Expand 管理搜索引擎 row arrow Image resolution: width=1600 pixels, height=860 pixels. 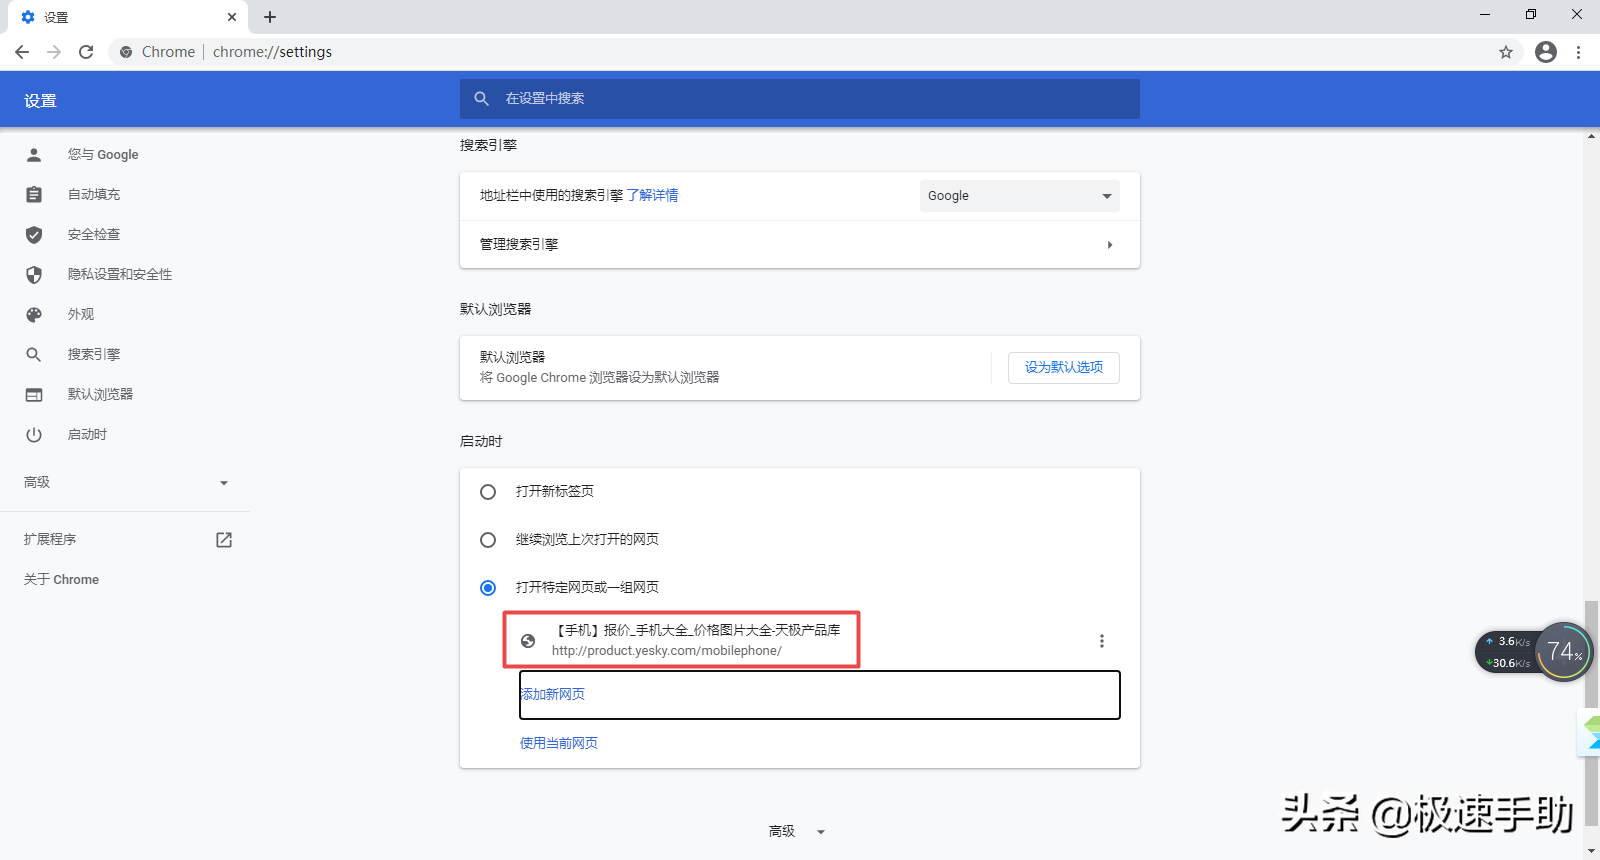tap(1109, 244)
